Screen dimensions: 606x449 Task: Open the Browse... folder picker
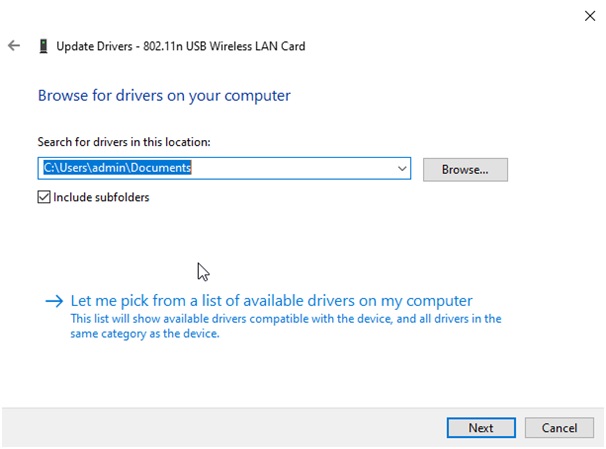pyautogui.click(x=465, y=169)
